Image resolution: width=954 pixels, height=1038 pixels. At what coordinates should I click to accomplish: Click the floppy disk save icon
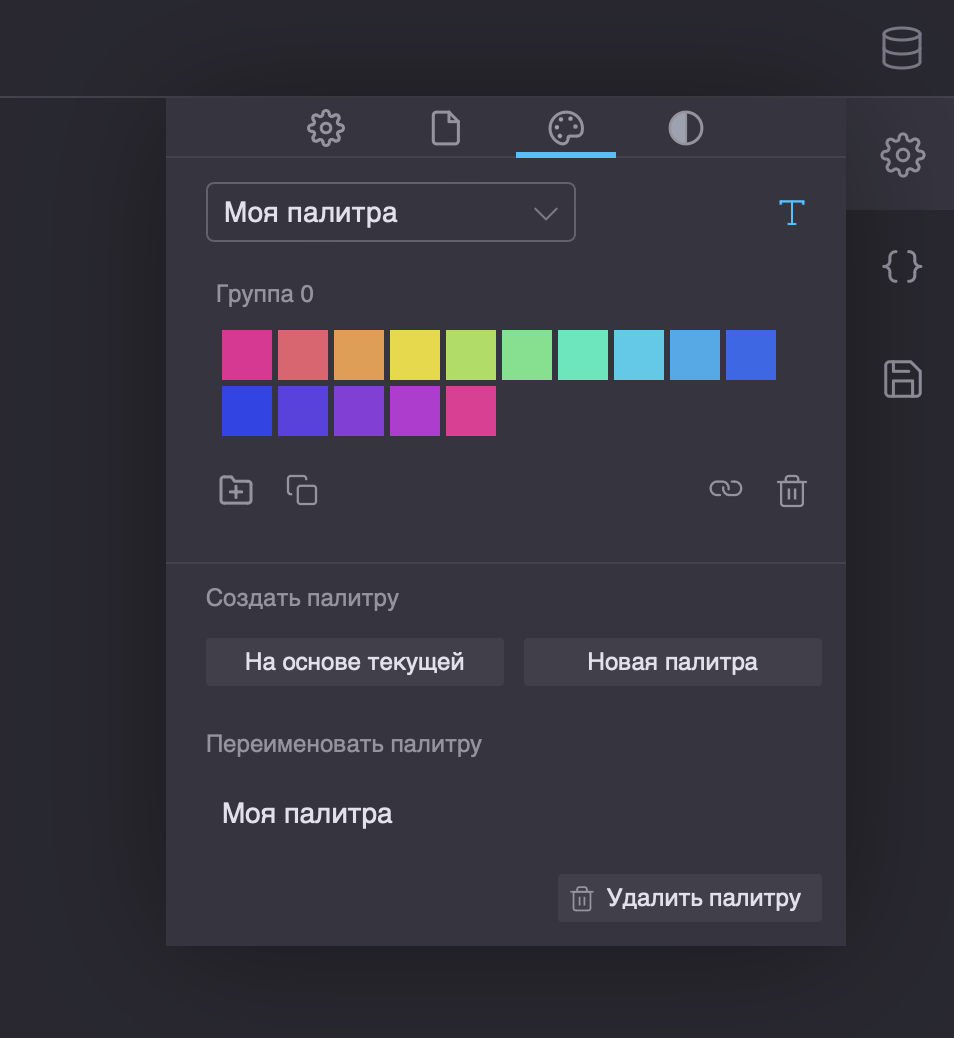tap(902, 380)
